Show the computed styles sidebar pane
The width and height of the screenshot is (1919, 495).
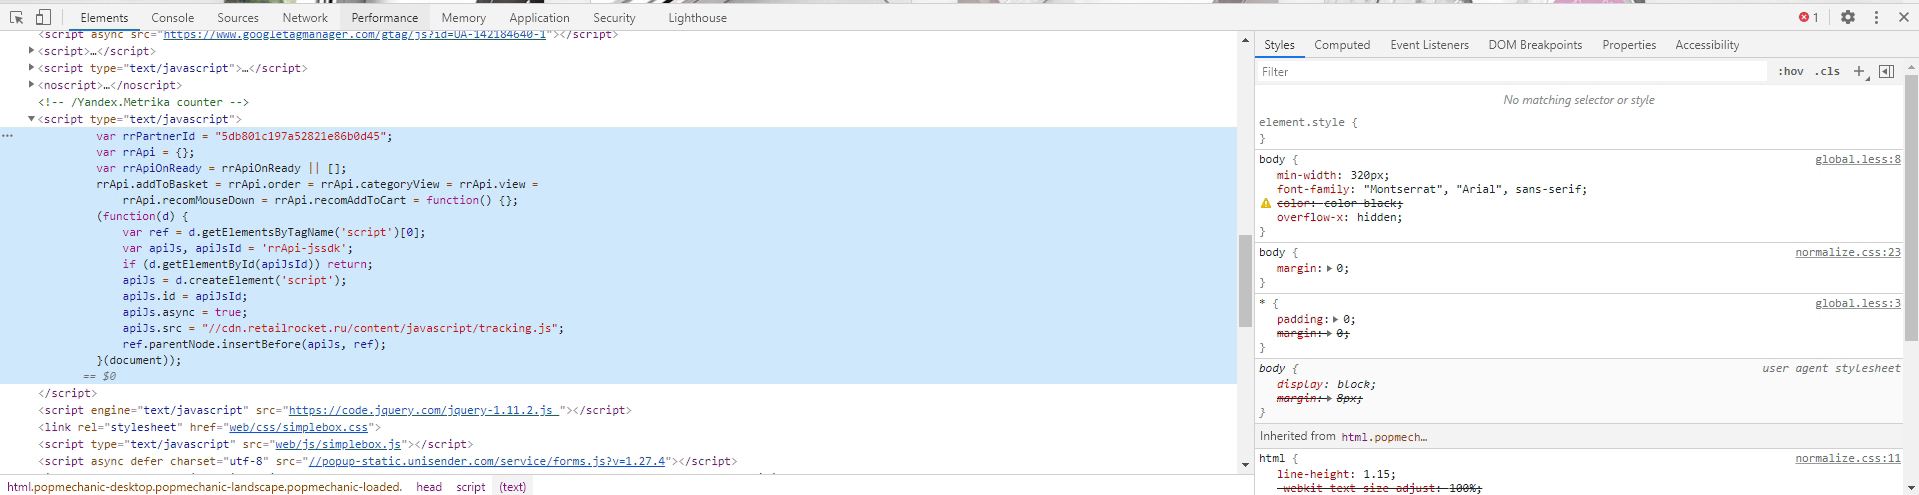[x=1342, y=45]
